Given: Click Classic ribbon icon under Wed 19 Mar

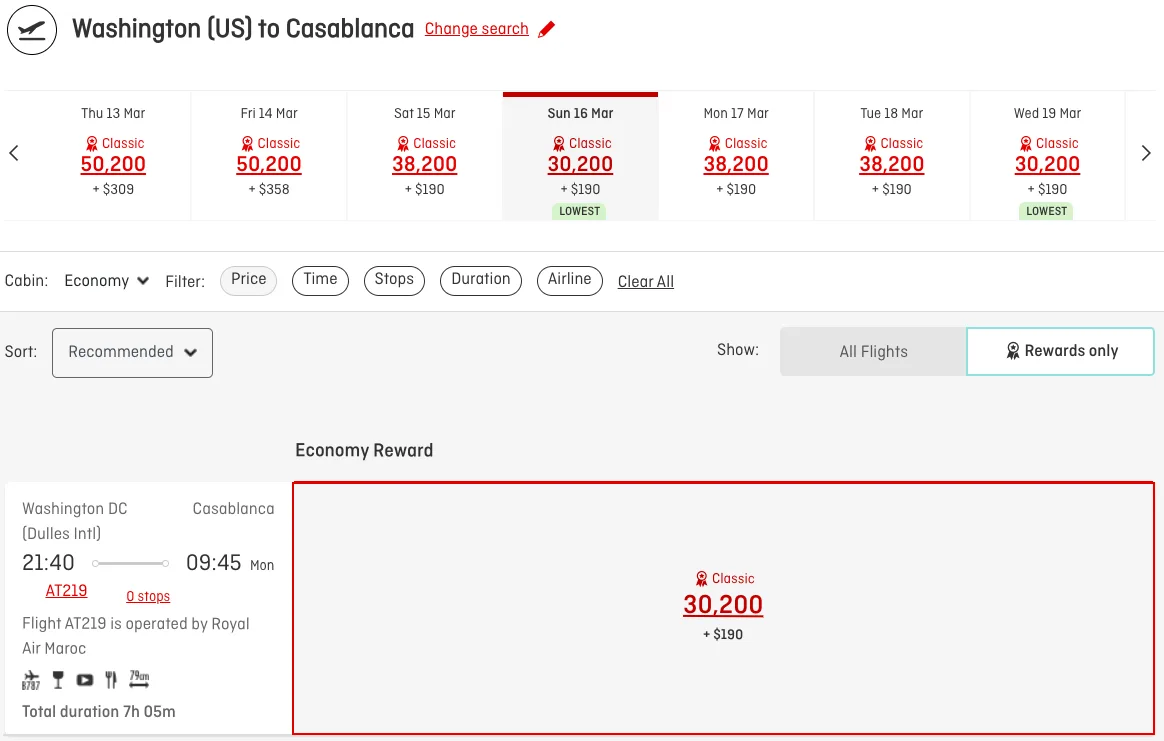Looking at the screenshot, I should point(1026,143).
